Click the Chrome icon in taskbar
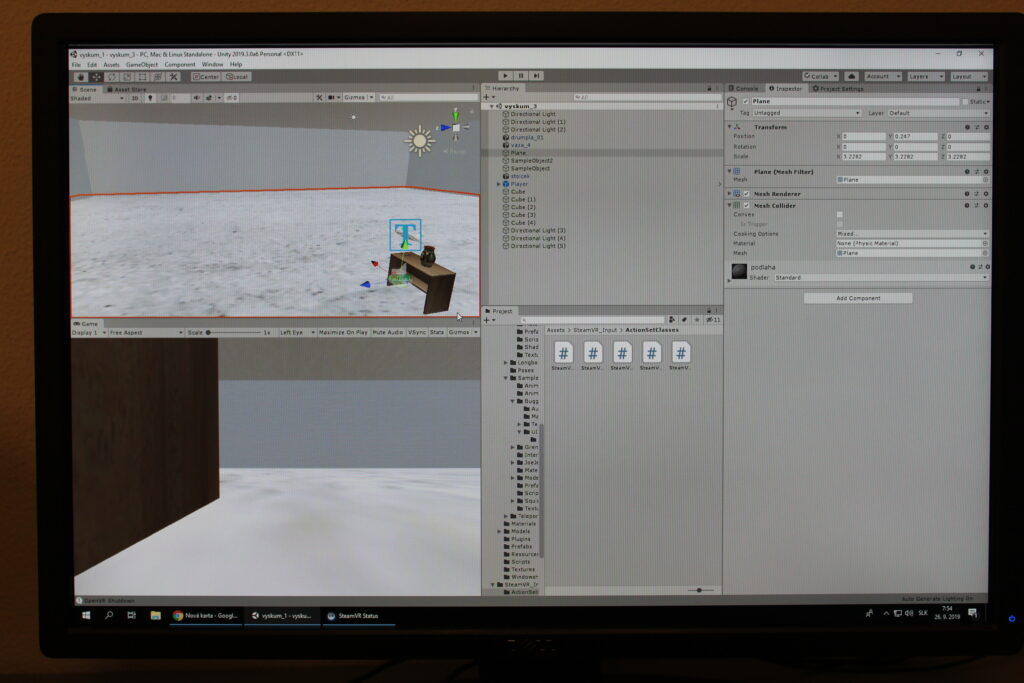This screenshot has height=683, width=1024. point(178,615)
